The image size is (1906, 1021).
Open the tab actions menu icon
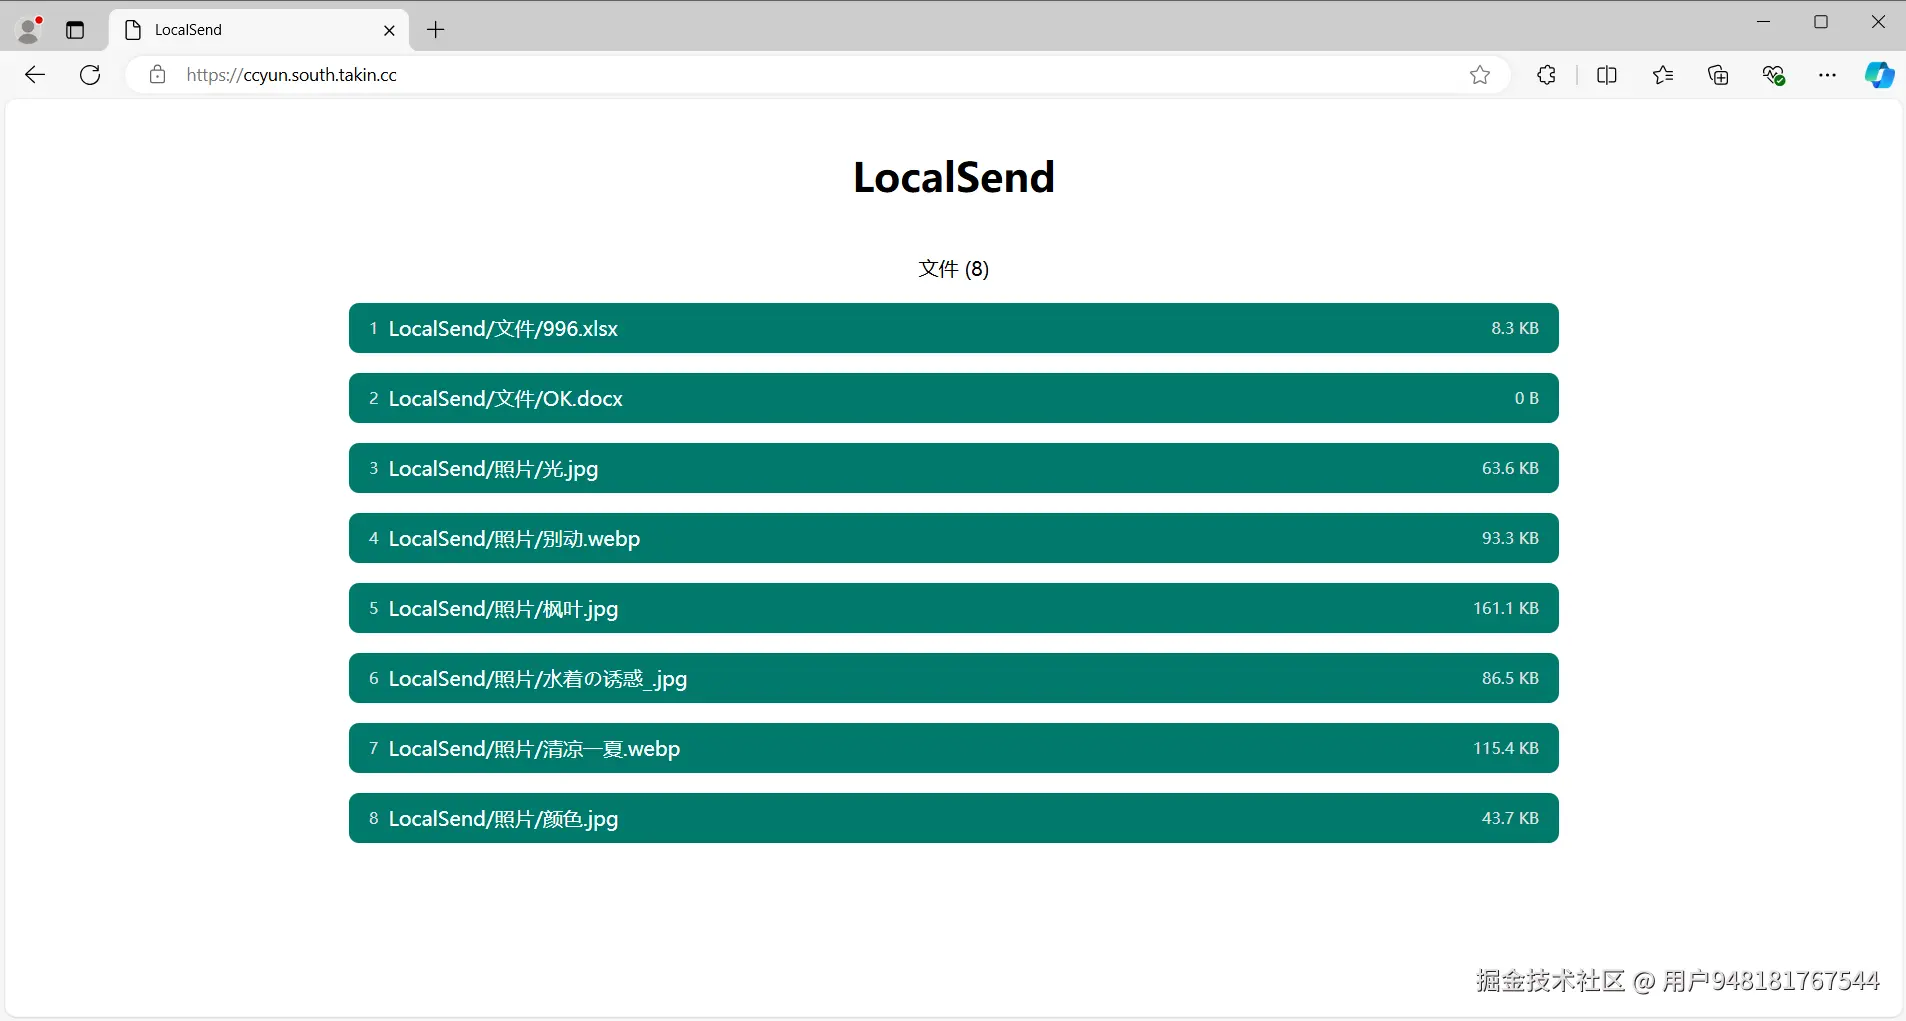click(x=75, y=30)
